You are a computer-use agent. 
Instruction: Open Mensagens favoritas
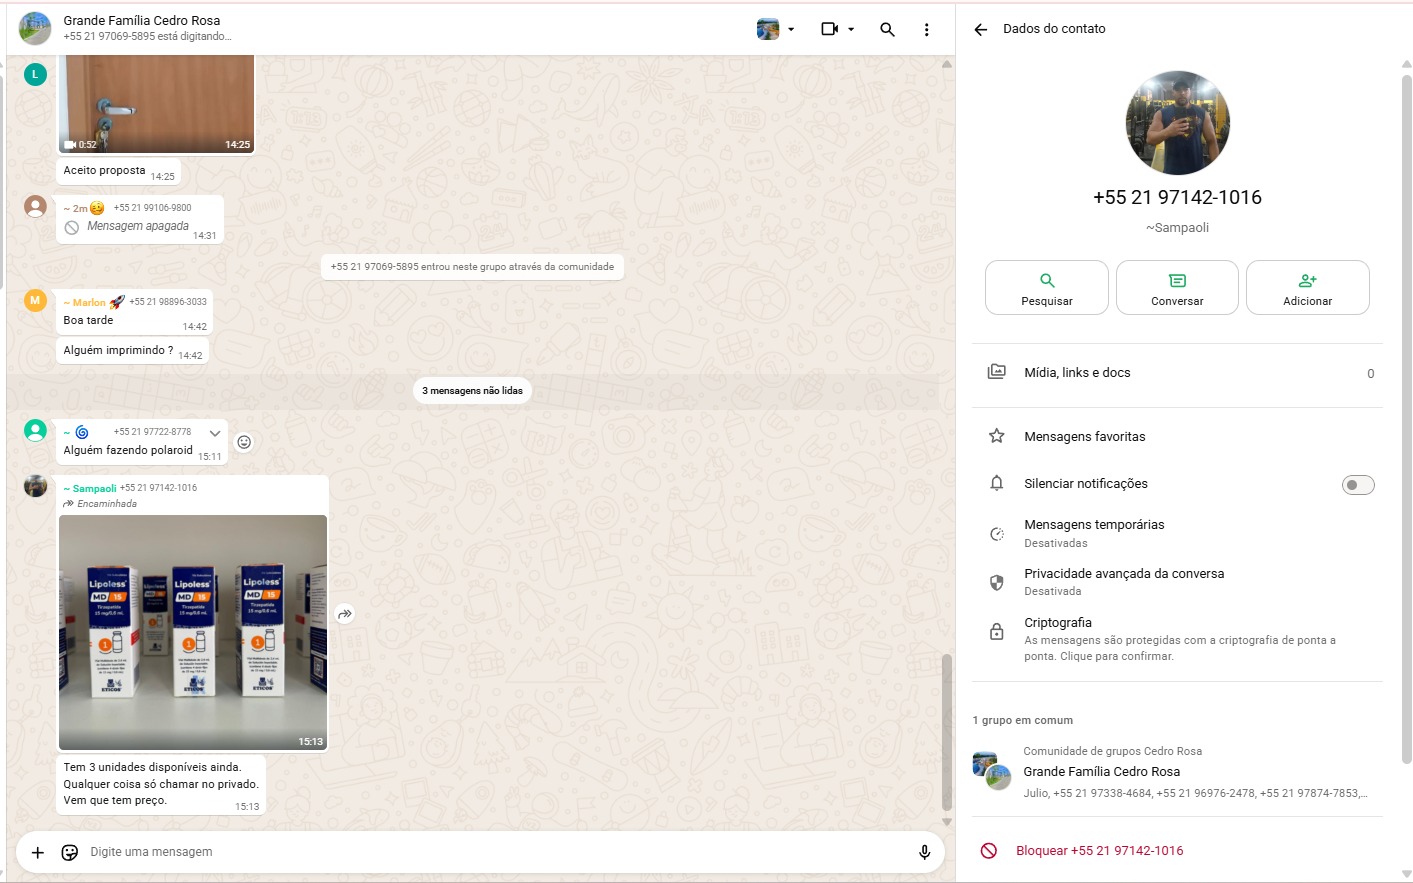point(1084,437)
